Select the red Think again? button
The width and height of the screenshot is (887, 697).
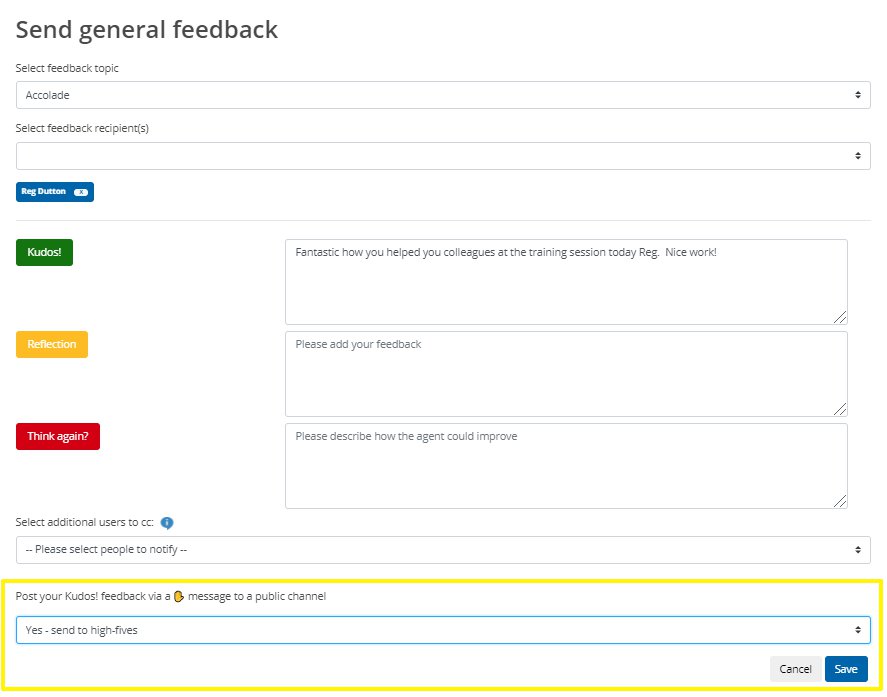click(x=58, y=437)
